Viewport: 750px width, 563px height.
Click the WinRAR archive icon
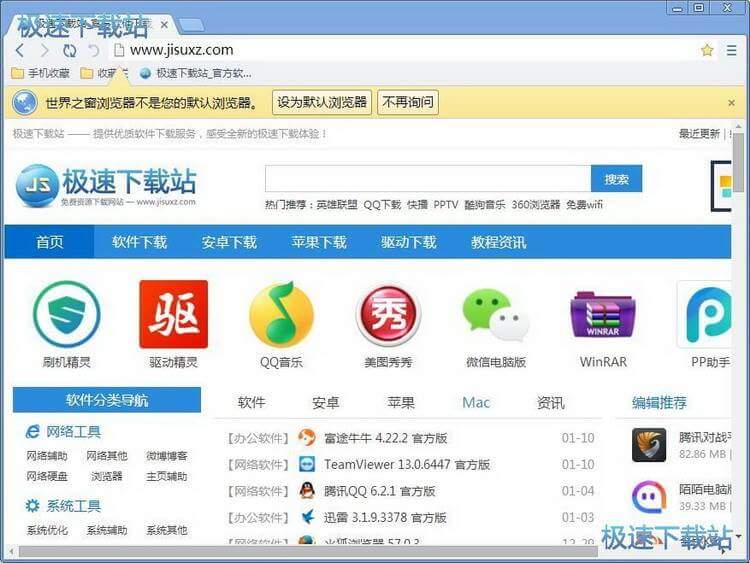pyautogui.click(x=603, y=314)
